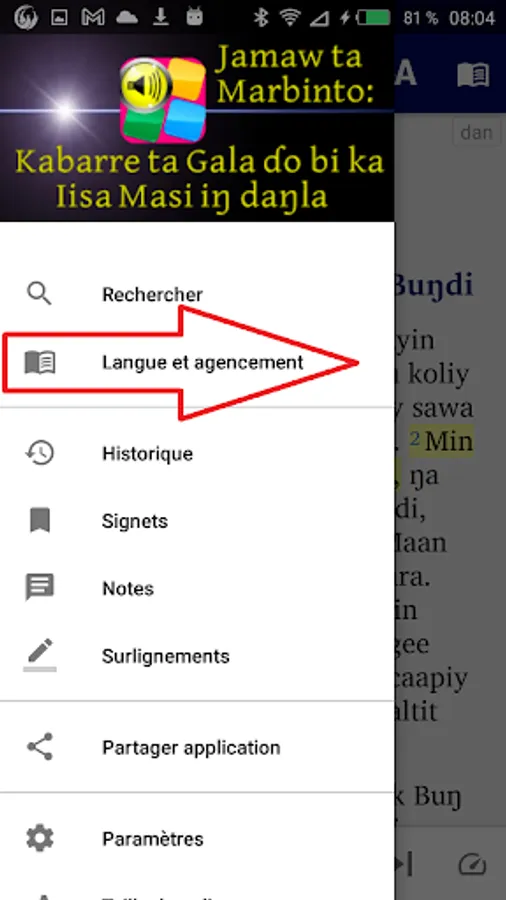
Task: Open Langue et agencement menu entry
Action: (197, 363)
